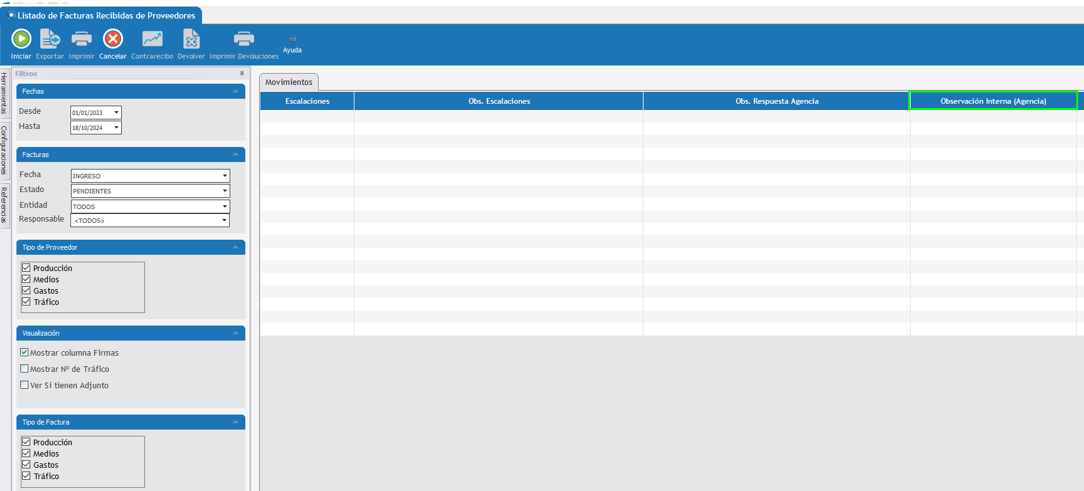Toggle Mostrar columna Firmas checkbox
Viewport: 1084px width, 491px height.
point(25,353)
